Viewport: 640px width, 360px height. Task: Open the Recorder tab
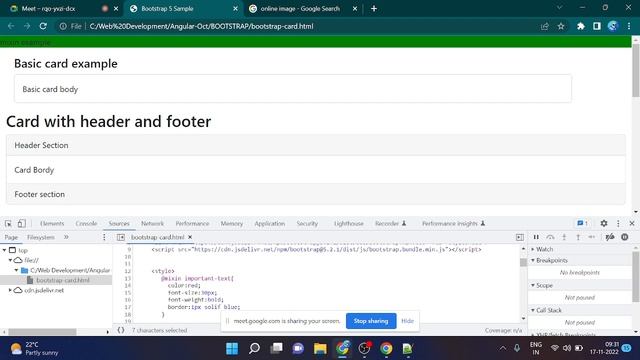[x=390, y=224]
